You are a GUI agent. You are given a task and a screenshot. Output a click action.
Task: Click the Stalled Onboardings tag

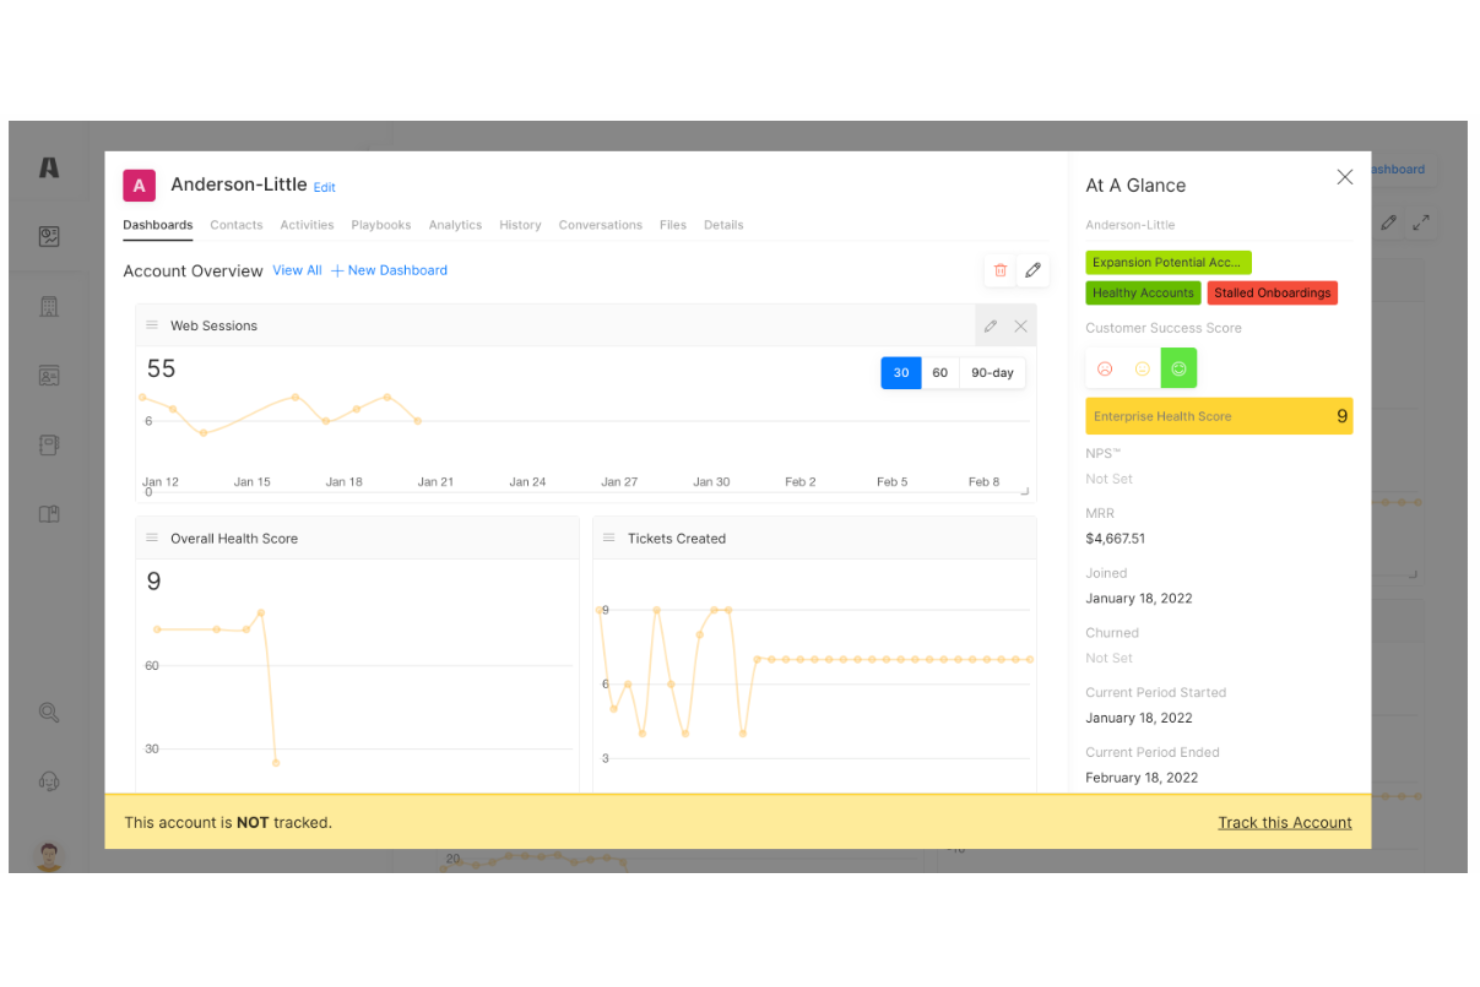pyautogui.click(x=1272, y=292)
